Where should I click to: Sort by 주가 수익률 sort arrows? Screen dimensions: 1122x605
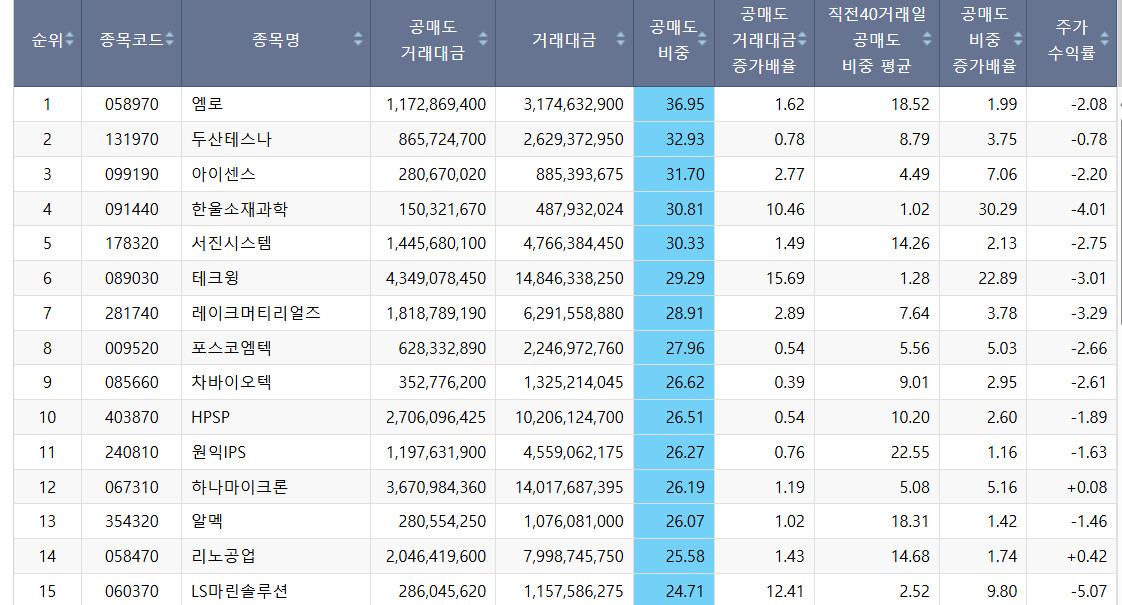pos(1106,39)
